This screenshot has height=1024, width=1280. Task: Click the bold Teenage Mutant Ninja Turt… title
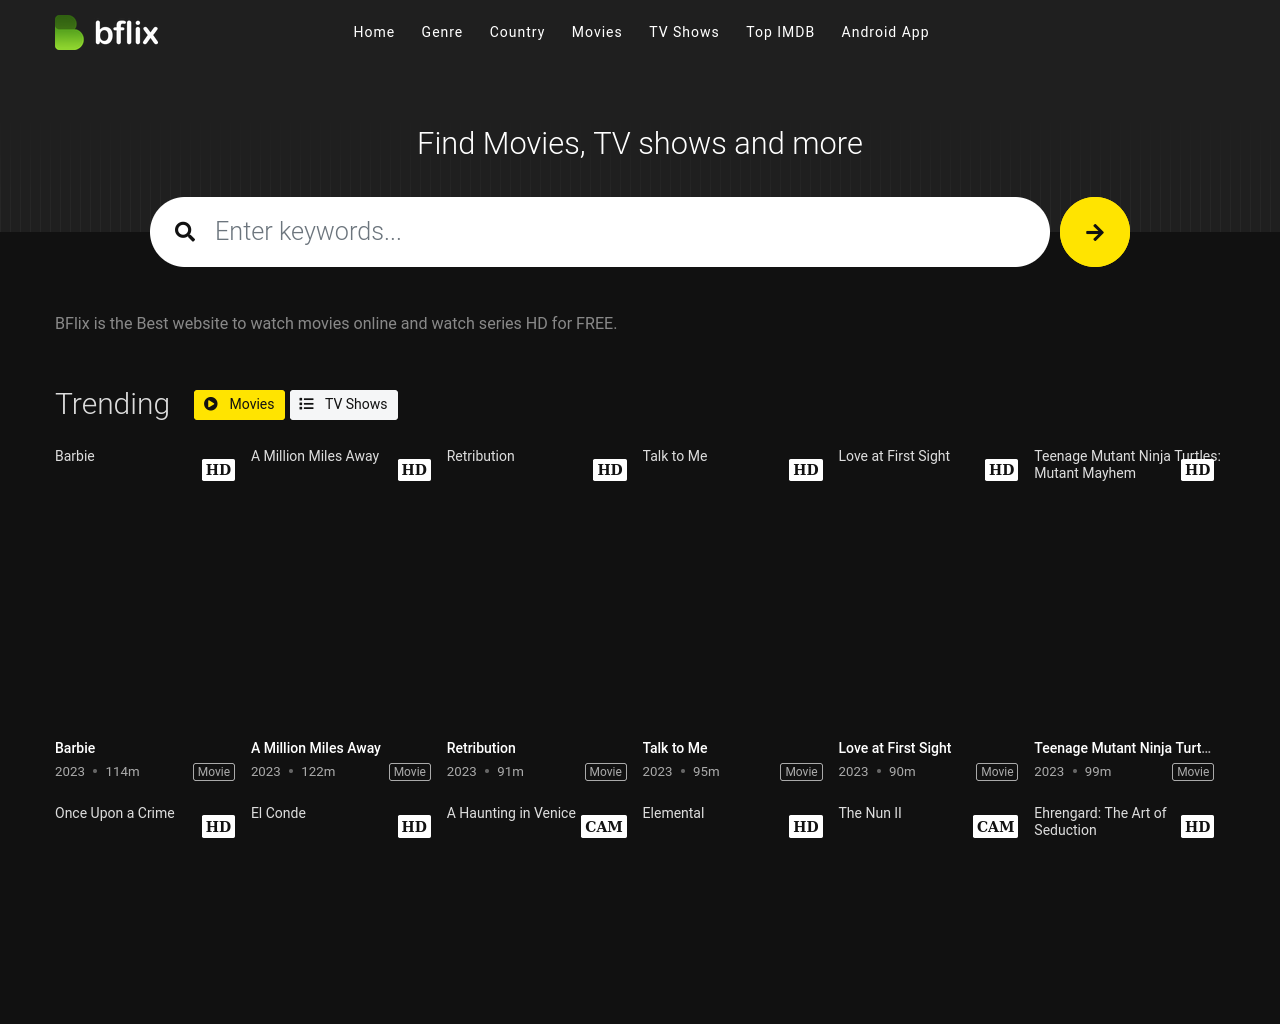point(1123,748)
